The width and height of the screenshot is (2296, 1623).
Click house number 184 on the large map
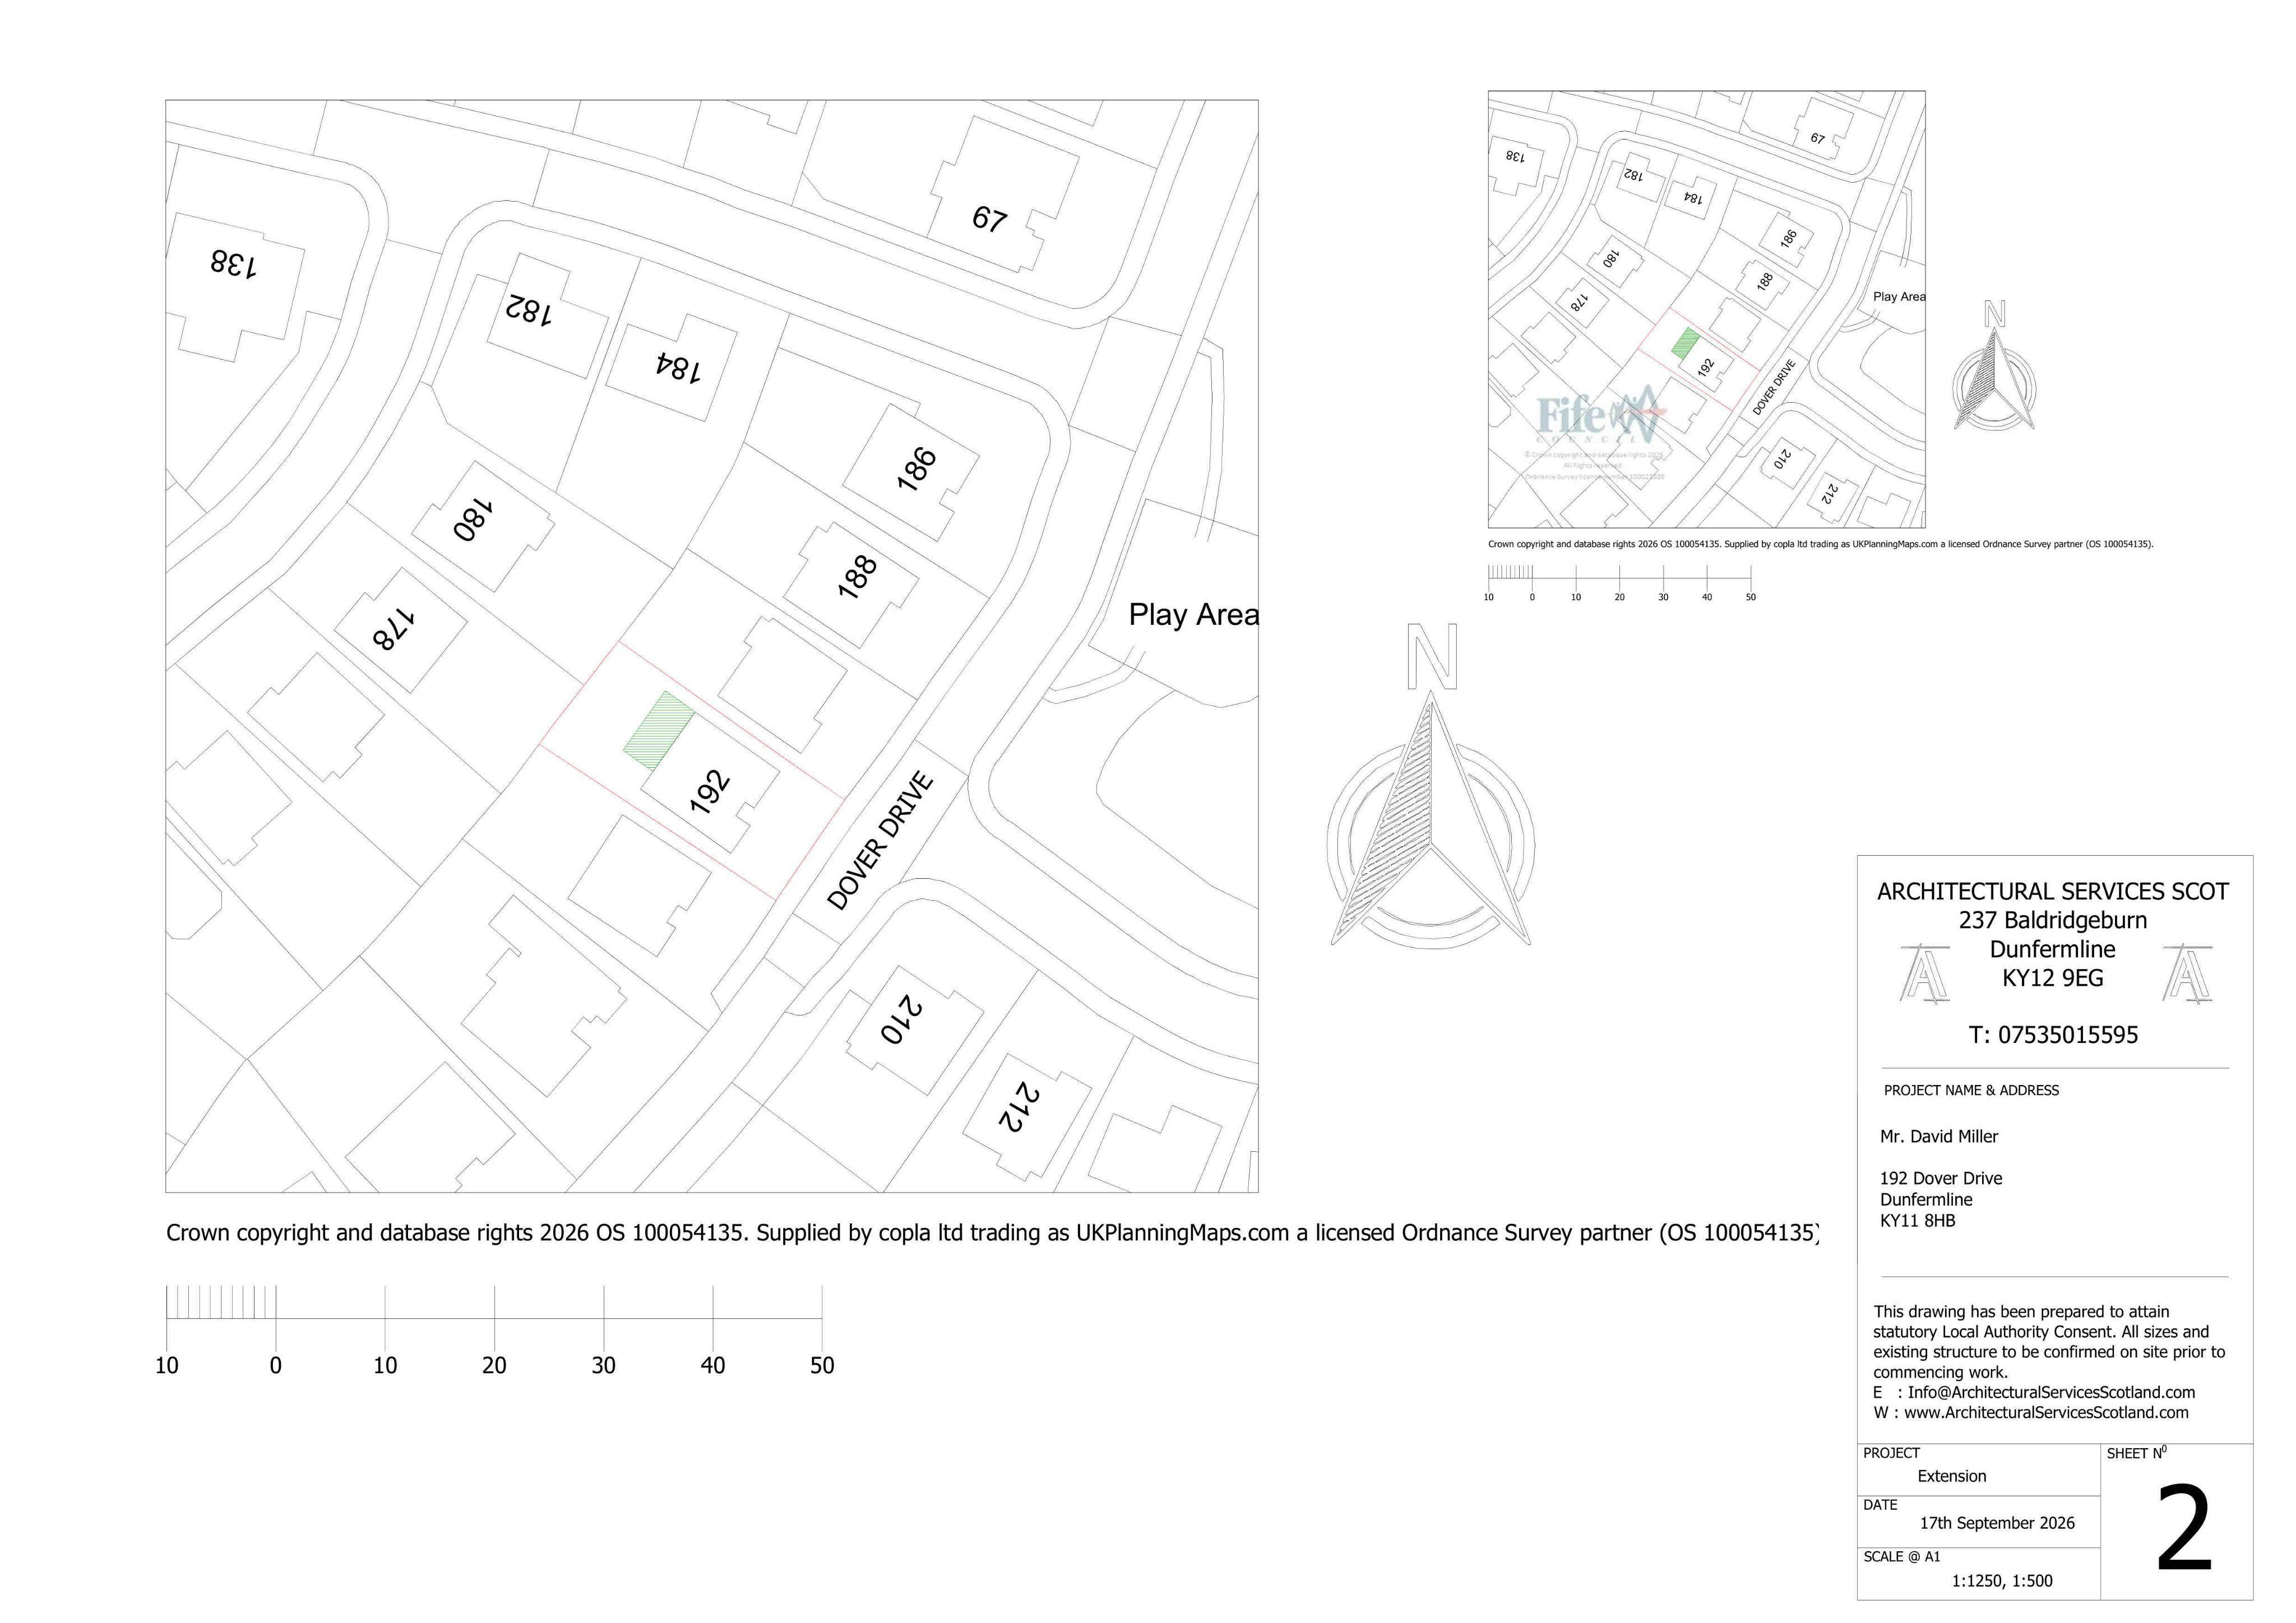(x=678, y=368)
